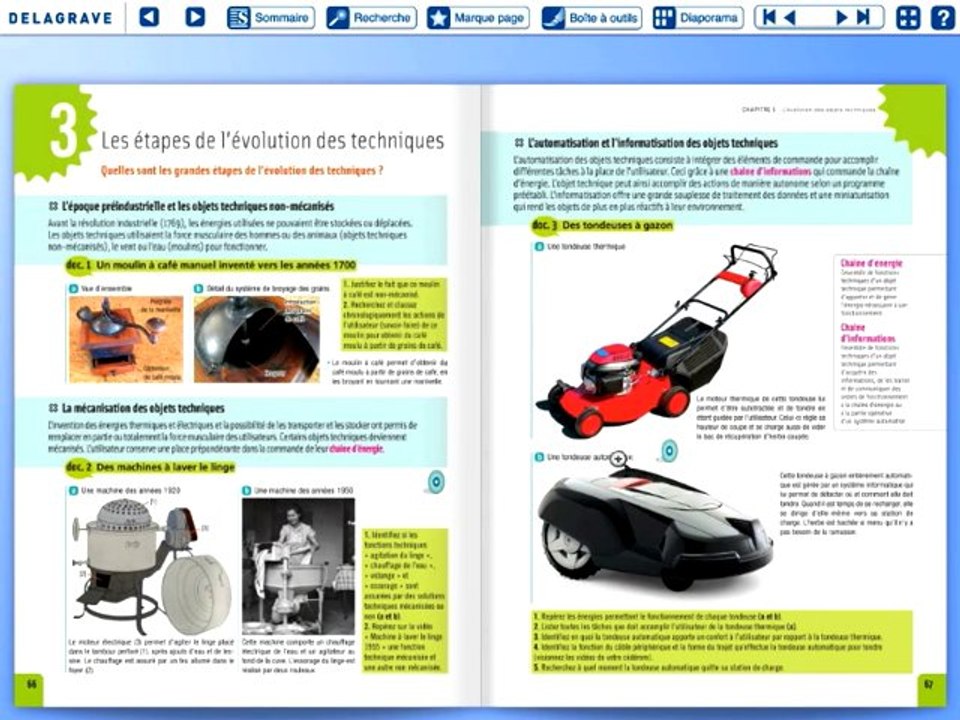Step forward one page in the page navigator
960x720 pixels.
click(842, 18)
